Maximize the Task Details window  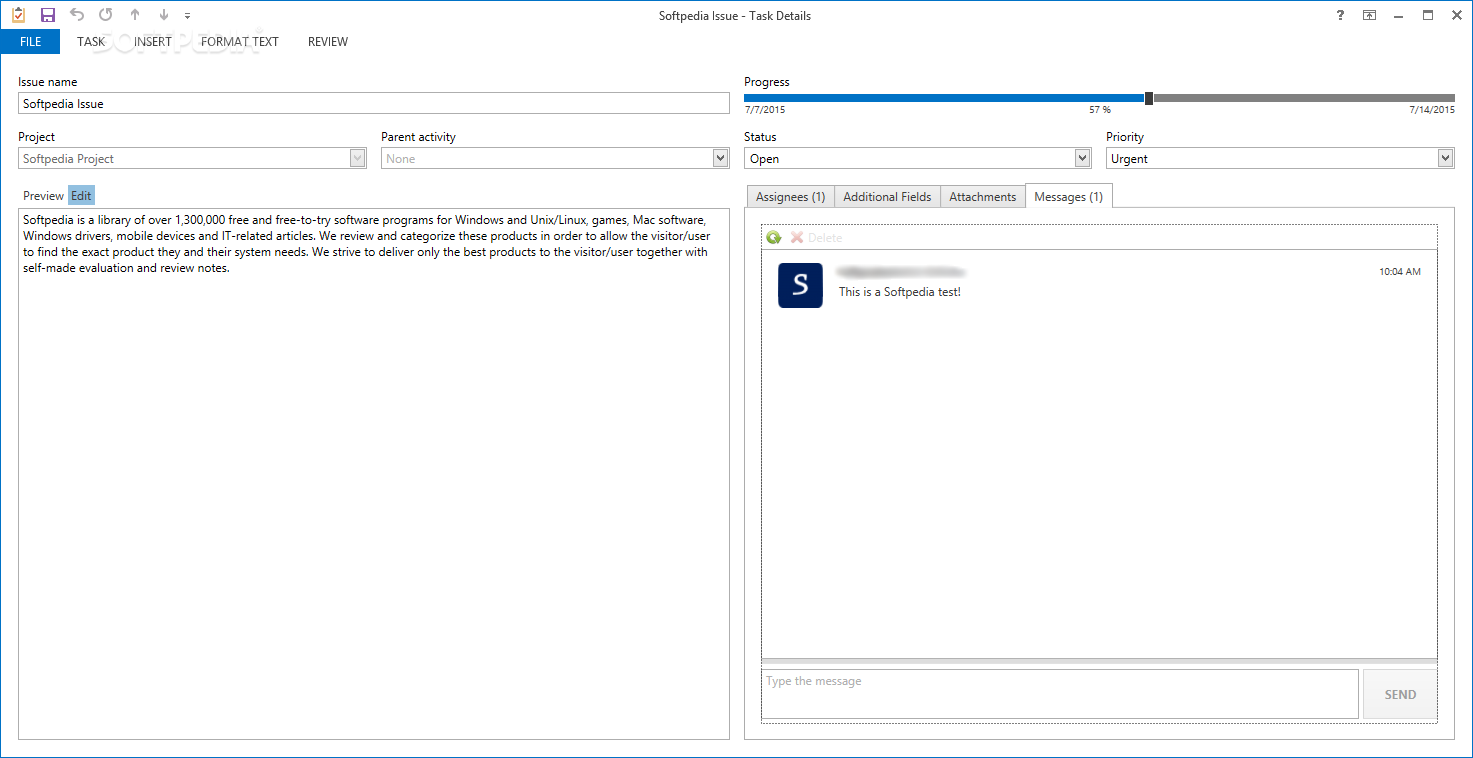click(1428, 15)
